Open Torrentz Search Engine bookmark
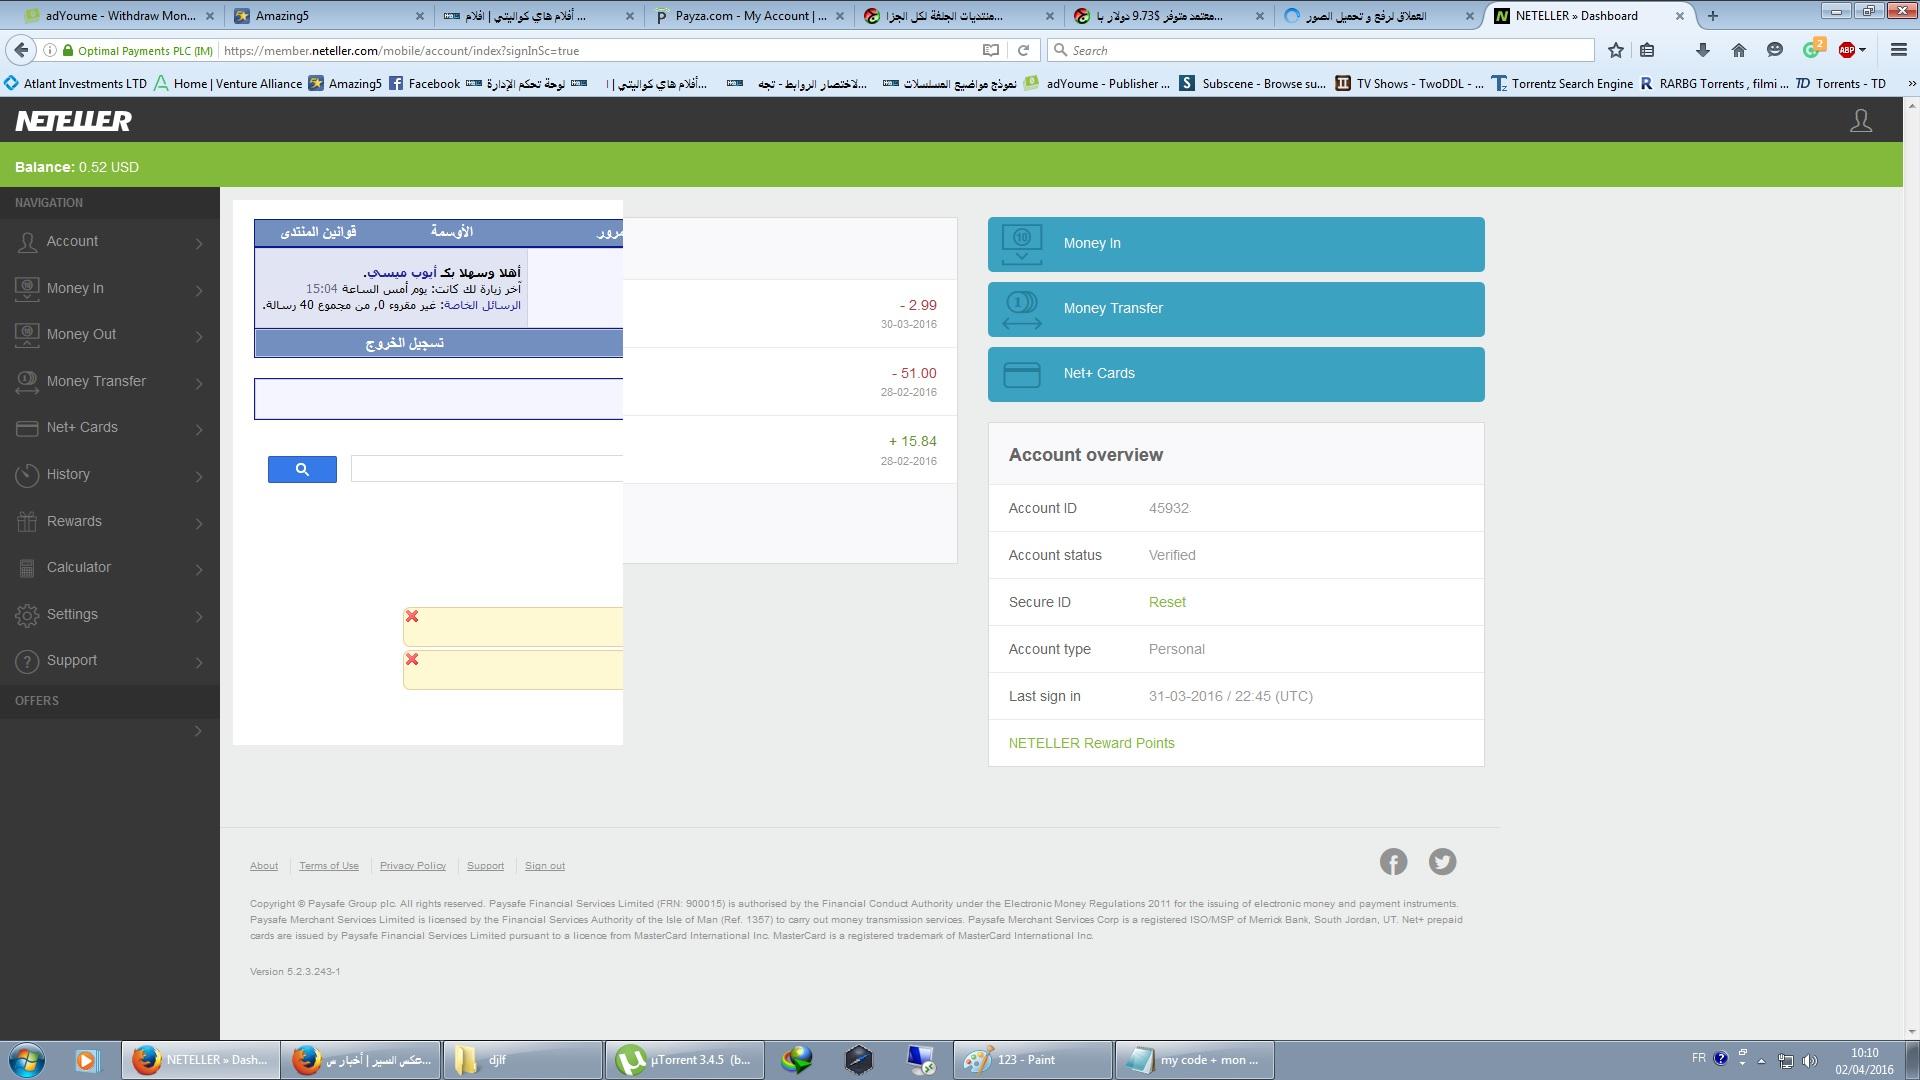The width and height of the screenshot is (1920, 1080). [x=1562, y=83]
